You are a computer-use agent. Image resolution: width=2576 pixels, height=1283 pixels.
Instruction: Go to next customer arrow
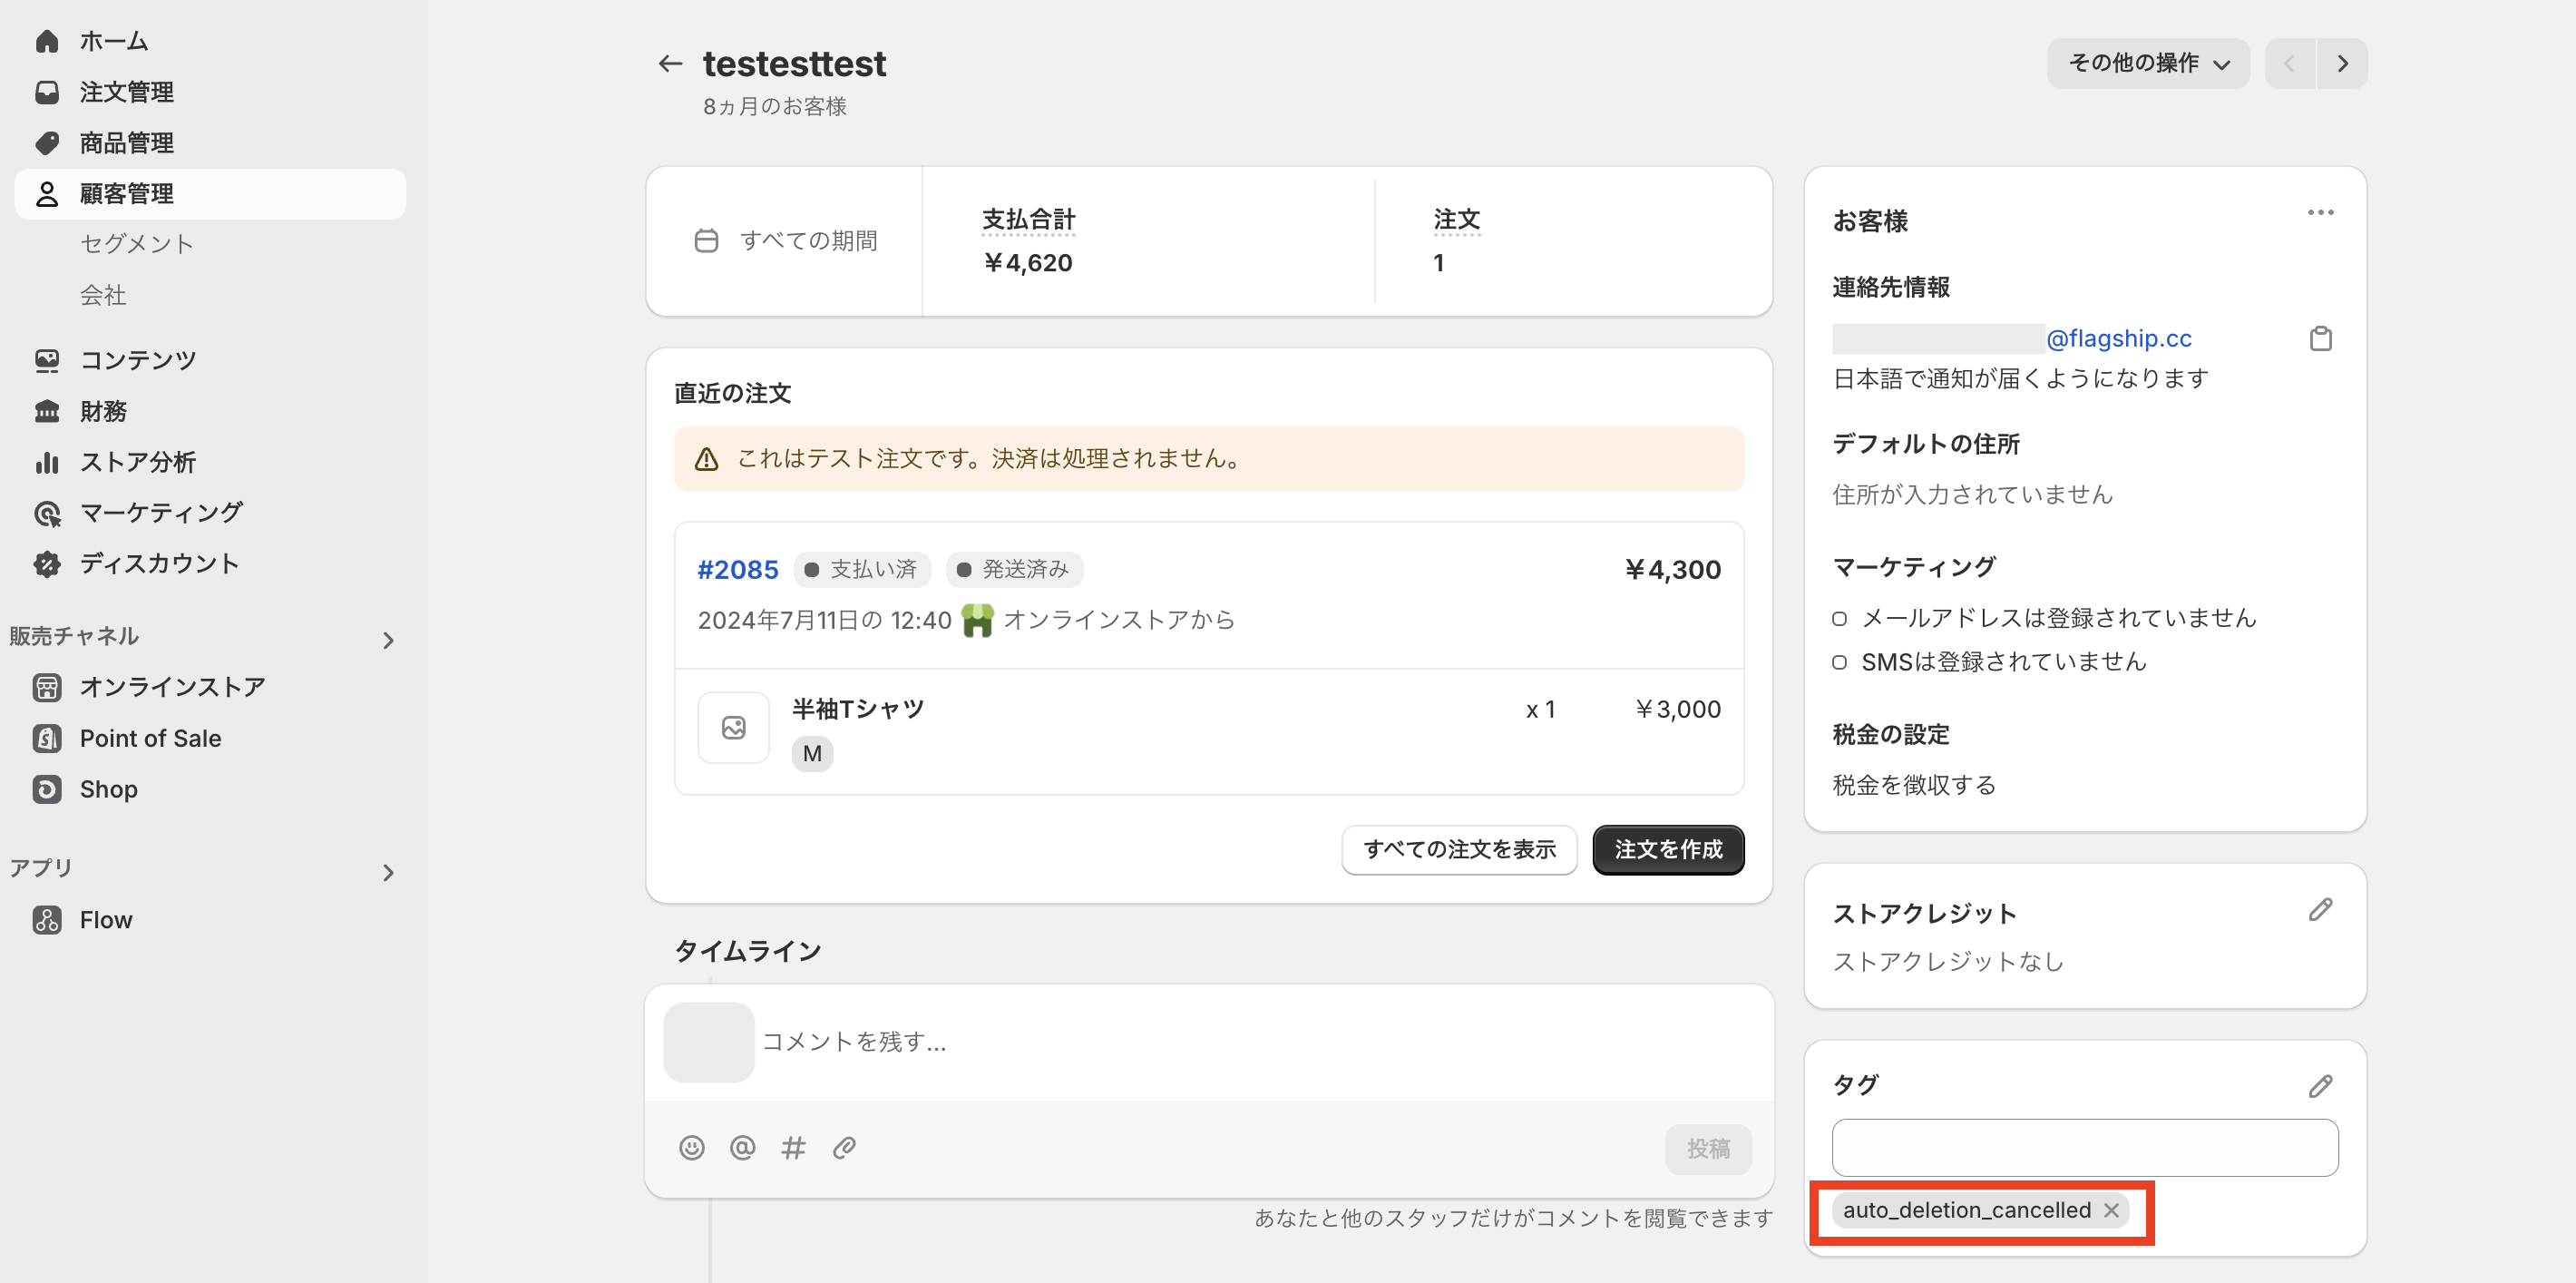tap(2342, 63)
